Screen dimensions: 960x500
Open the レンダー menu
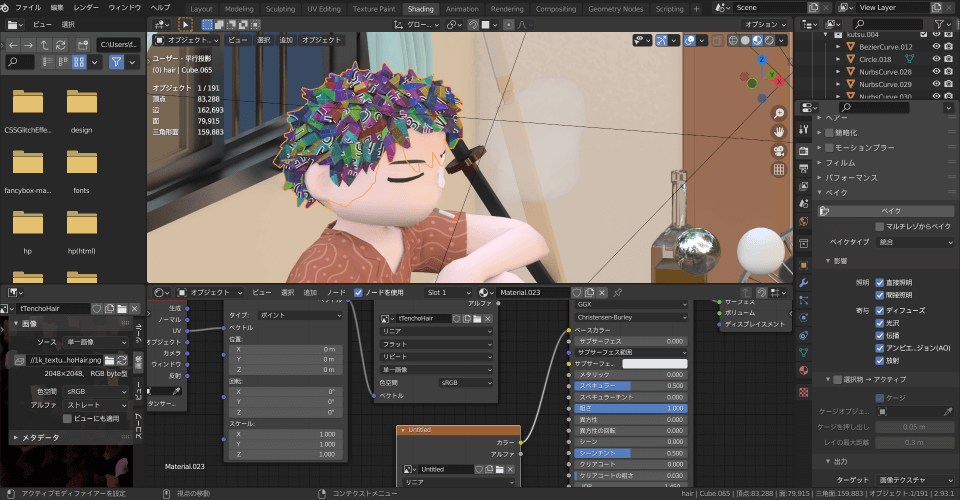[86, 7]
